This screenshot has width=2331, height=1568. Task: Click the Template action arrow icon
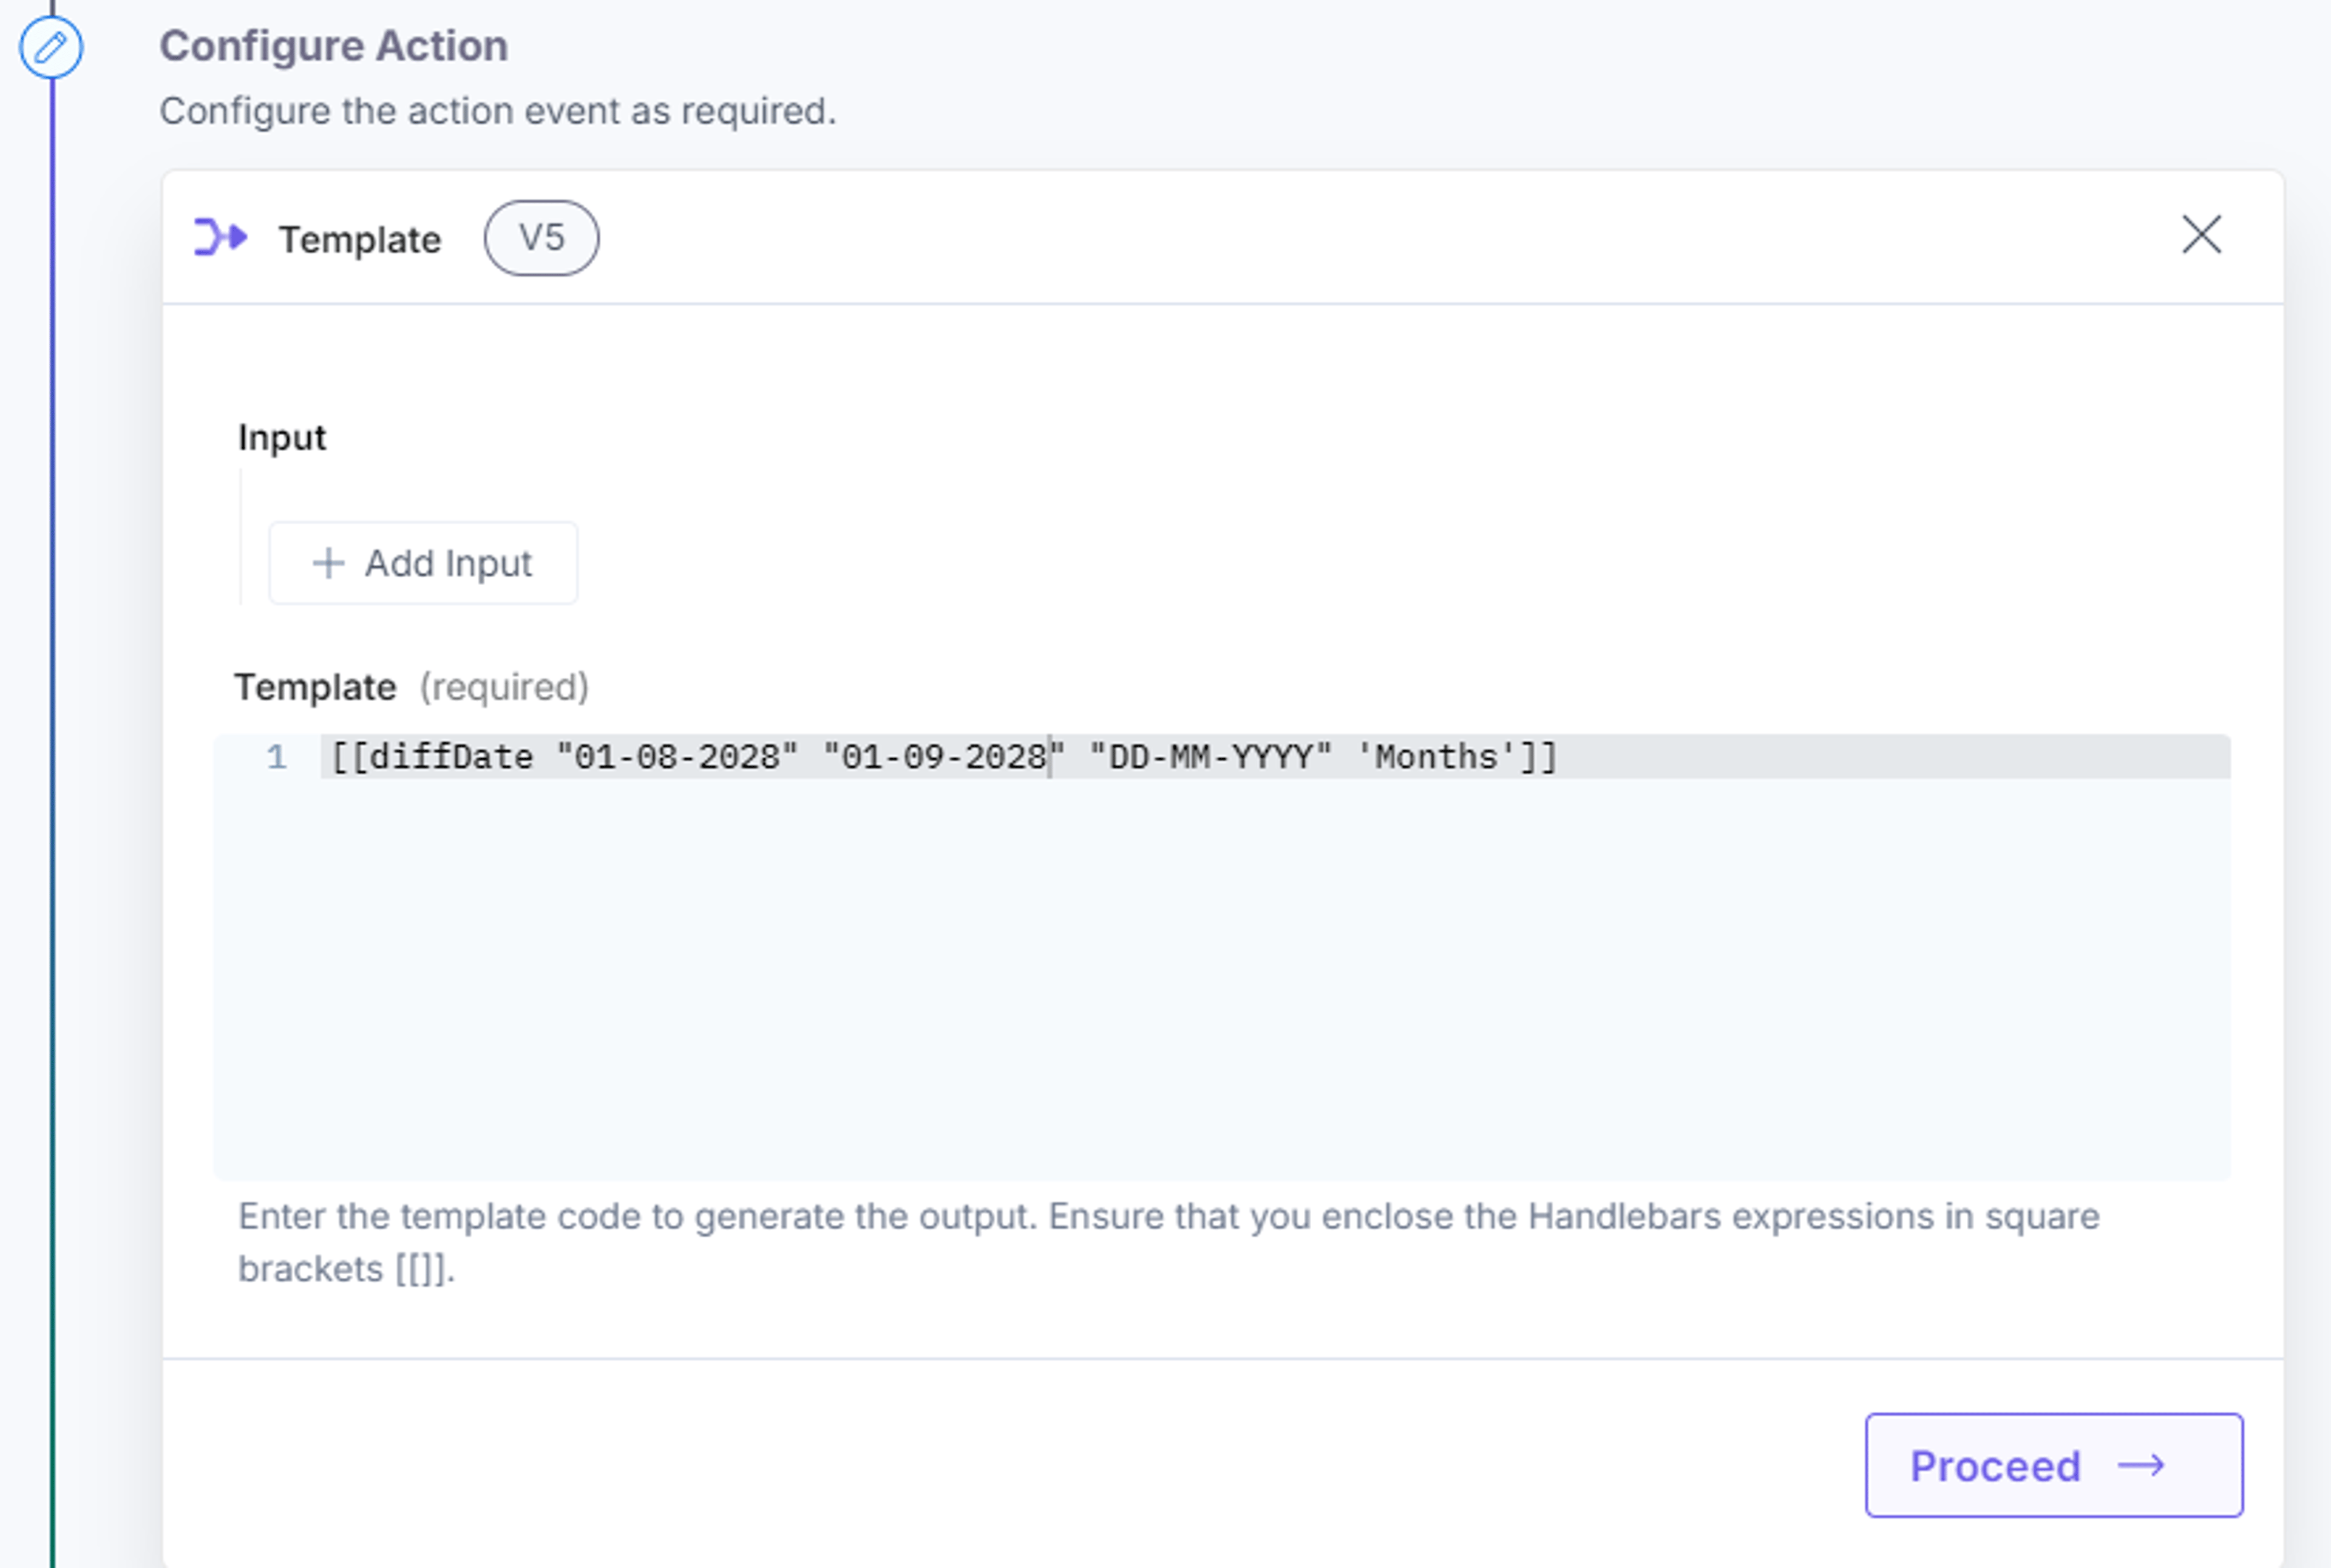[x=221, y=238]
